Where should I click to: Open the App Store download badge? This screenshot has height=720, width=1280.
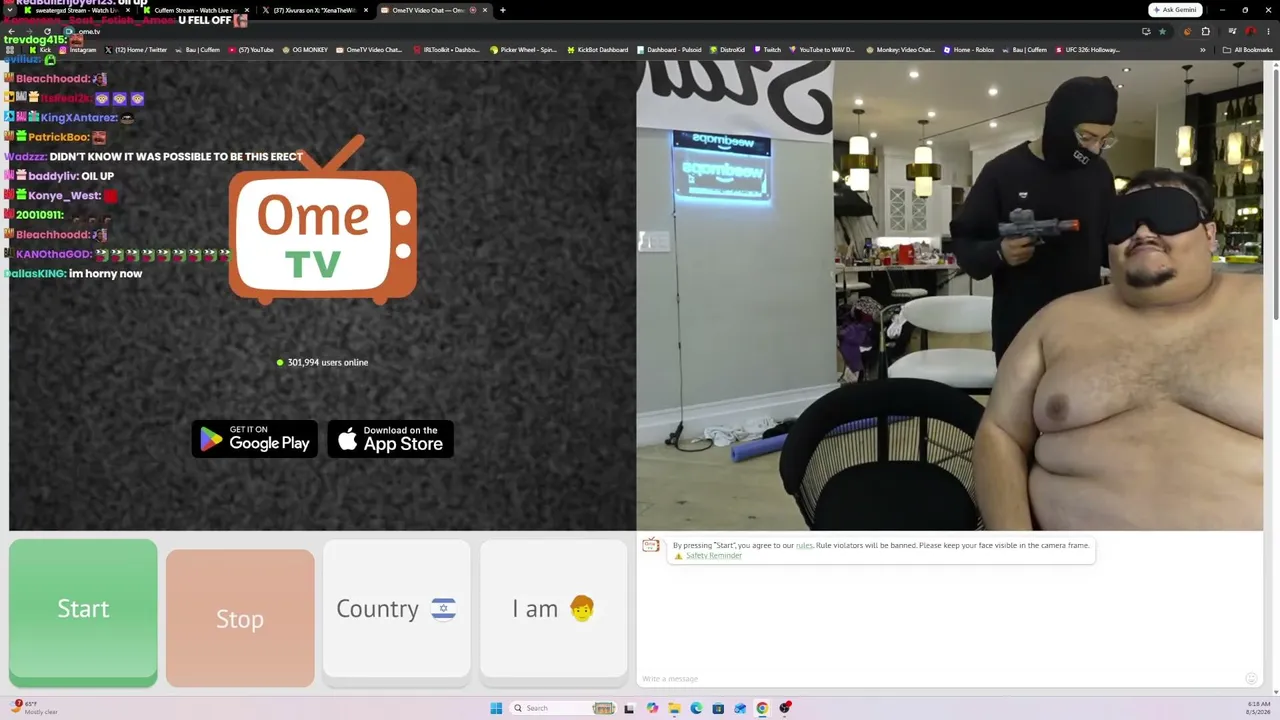(391, 439)
